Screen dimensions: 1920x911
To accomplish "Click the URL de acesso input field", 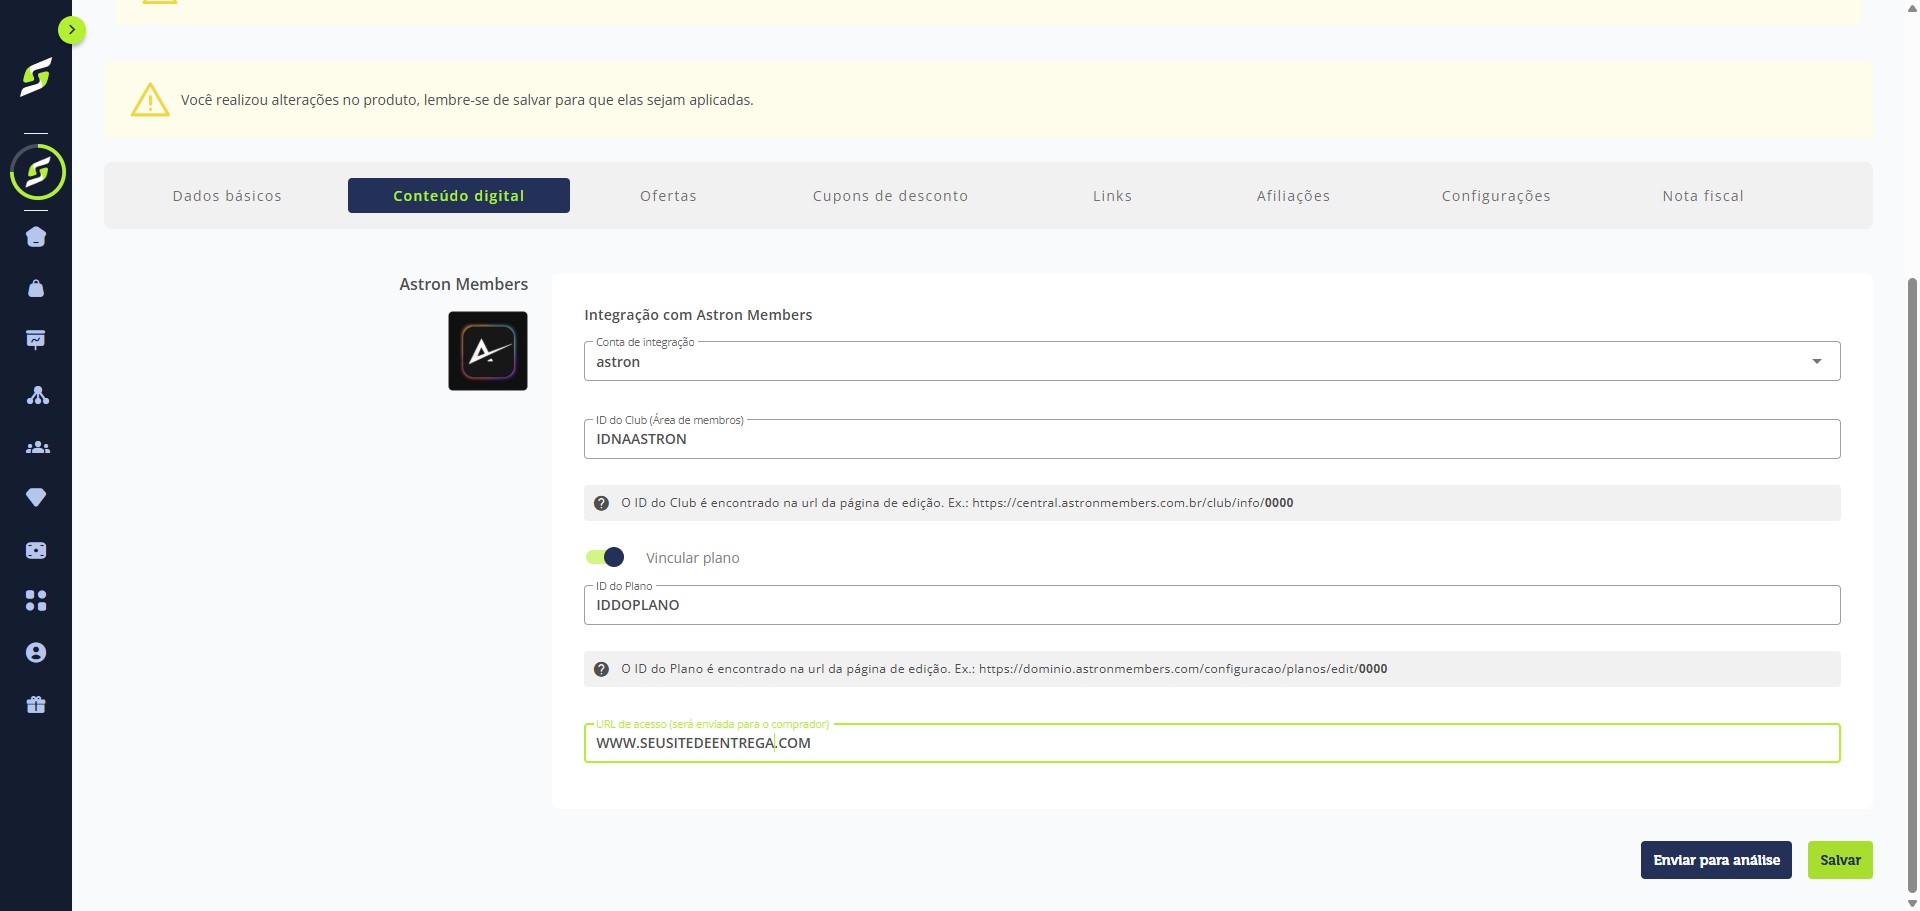I will pos(1212,743).
